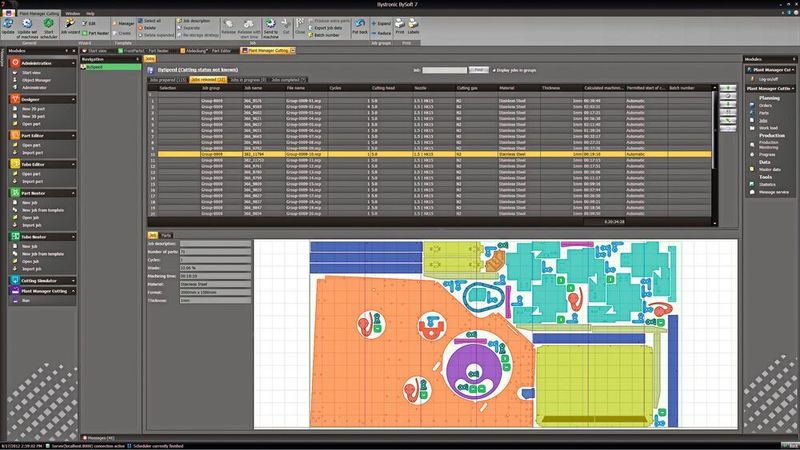Select the Jobs prepared tab
The height and width of the screenshot is (450, 800).
pos(167,80)
